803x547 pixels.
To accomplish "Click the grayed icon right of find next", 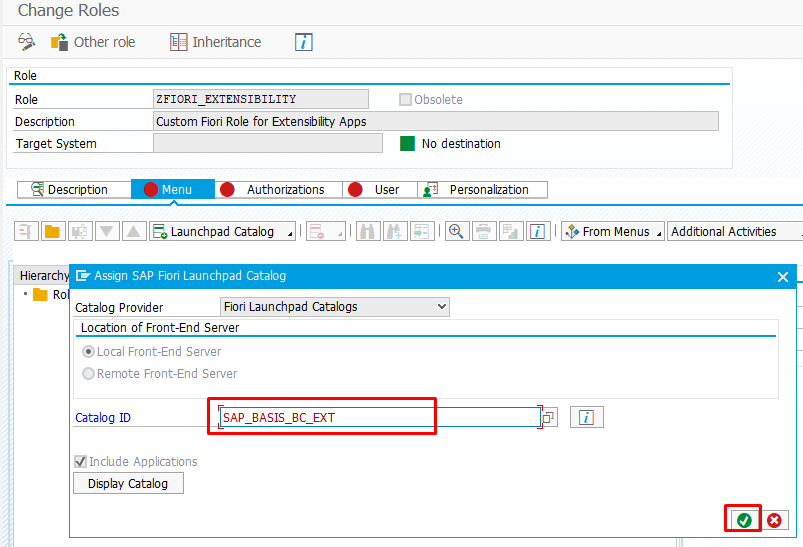I will [x=422, y=232].
